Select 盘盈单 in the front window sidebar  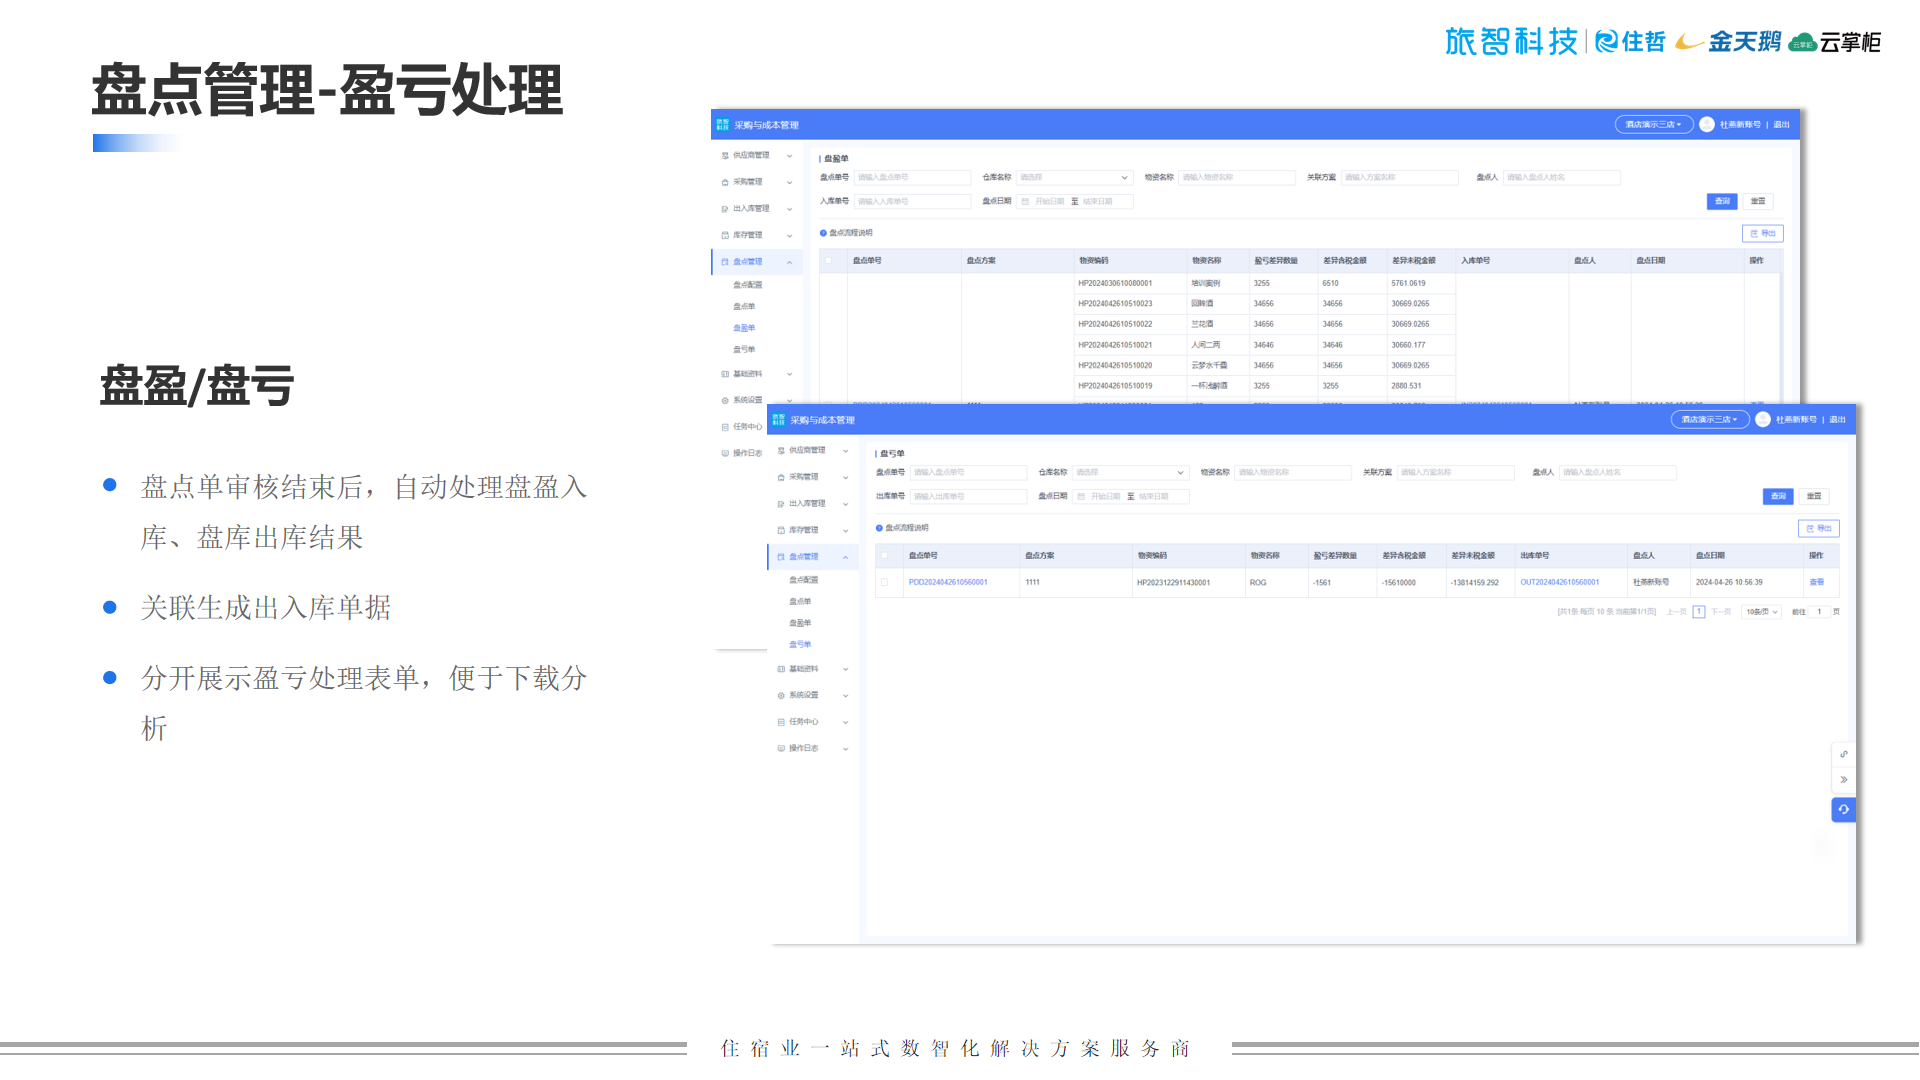point(800,623)
